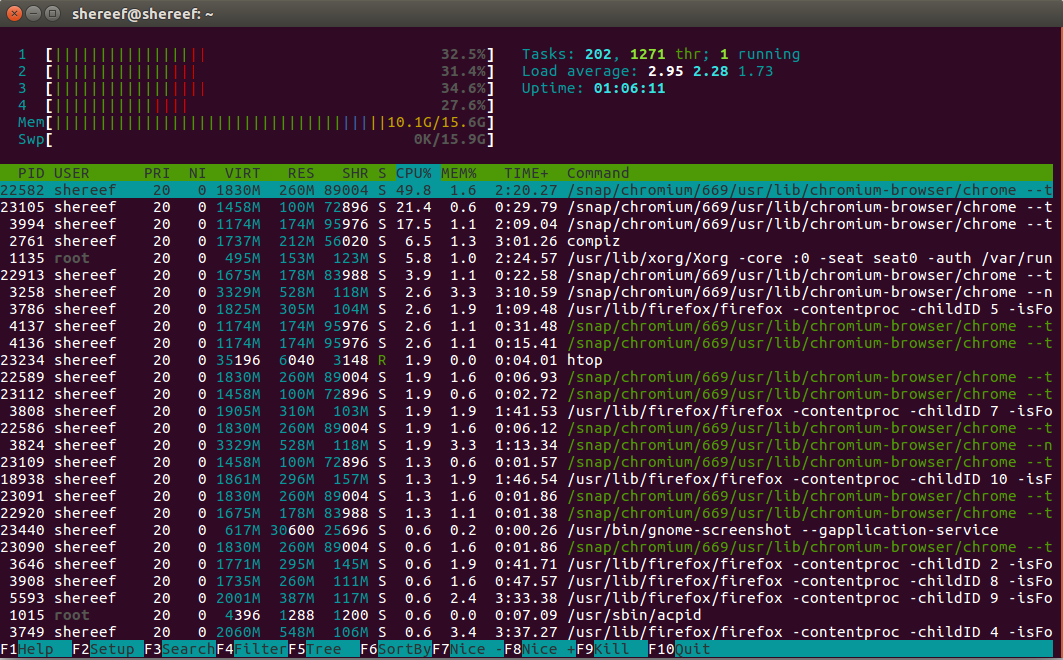Sort processes by the USER column

tap(71, 172)
